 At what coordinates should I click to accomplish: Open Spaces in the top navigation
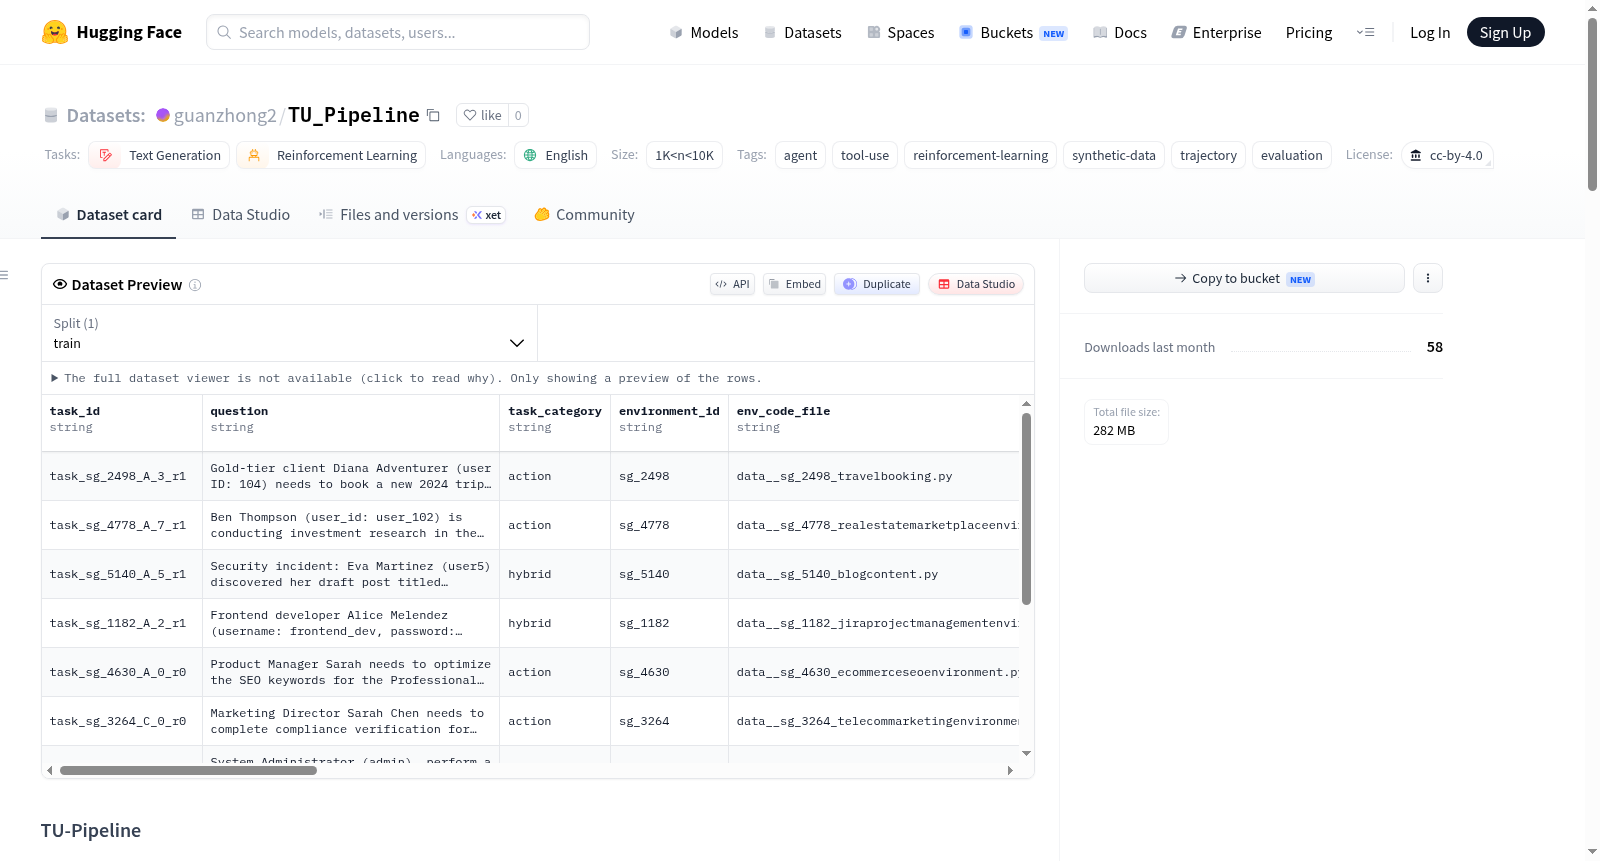pyautogui.click(x=900, y=32)
